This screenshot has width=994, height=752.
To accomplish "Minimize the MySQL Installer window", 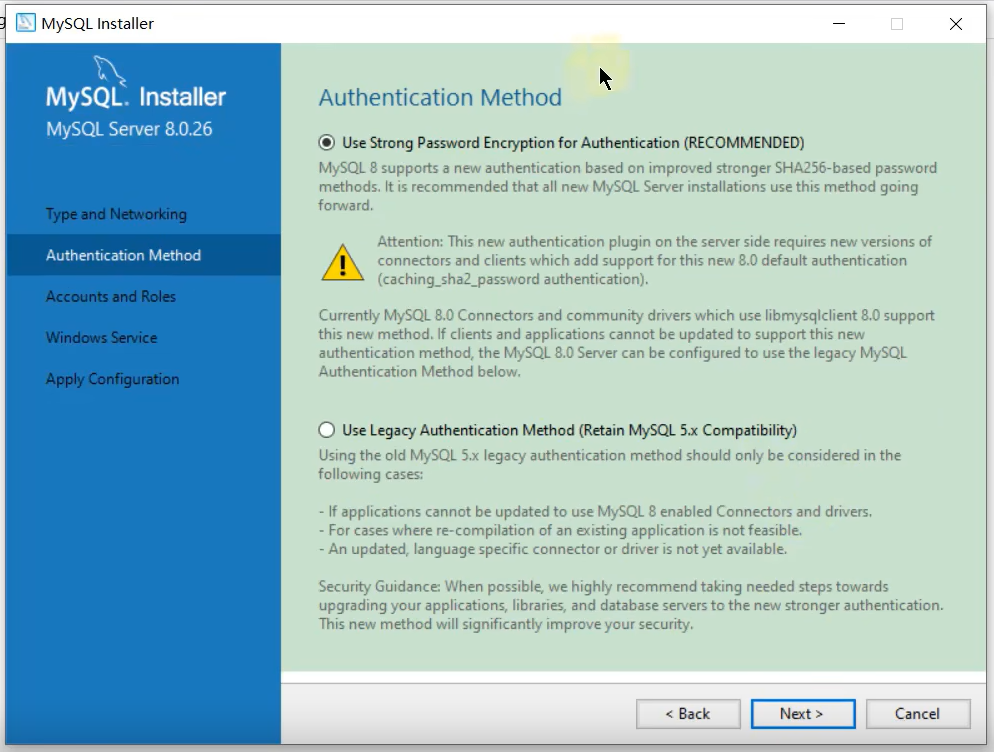I will (x=837, y=24).
